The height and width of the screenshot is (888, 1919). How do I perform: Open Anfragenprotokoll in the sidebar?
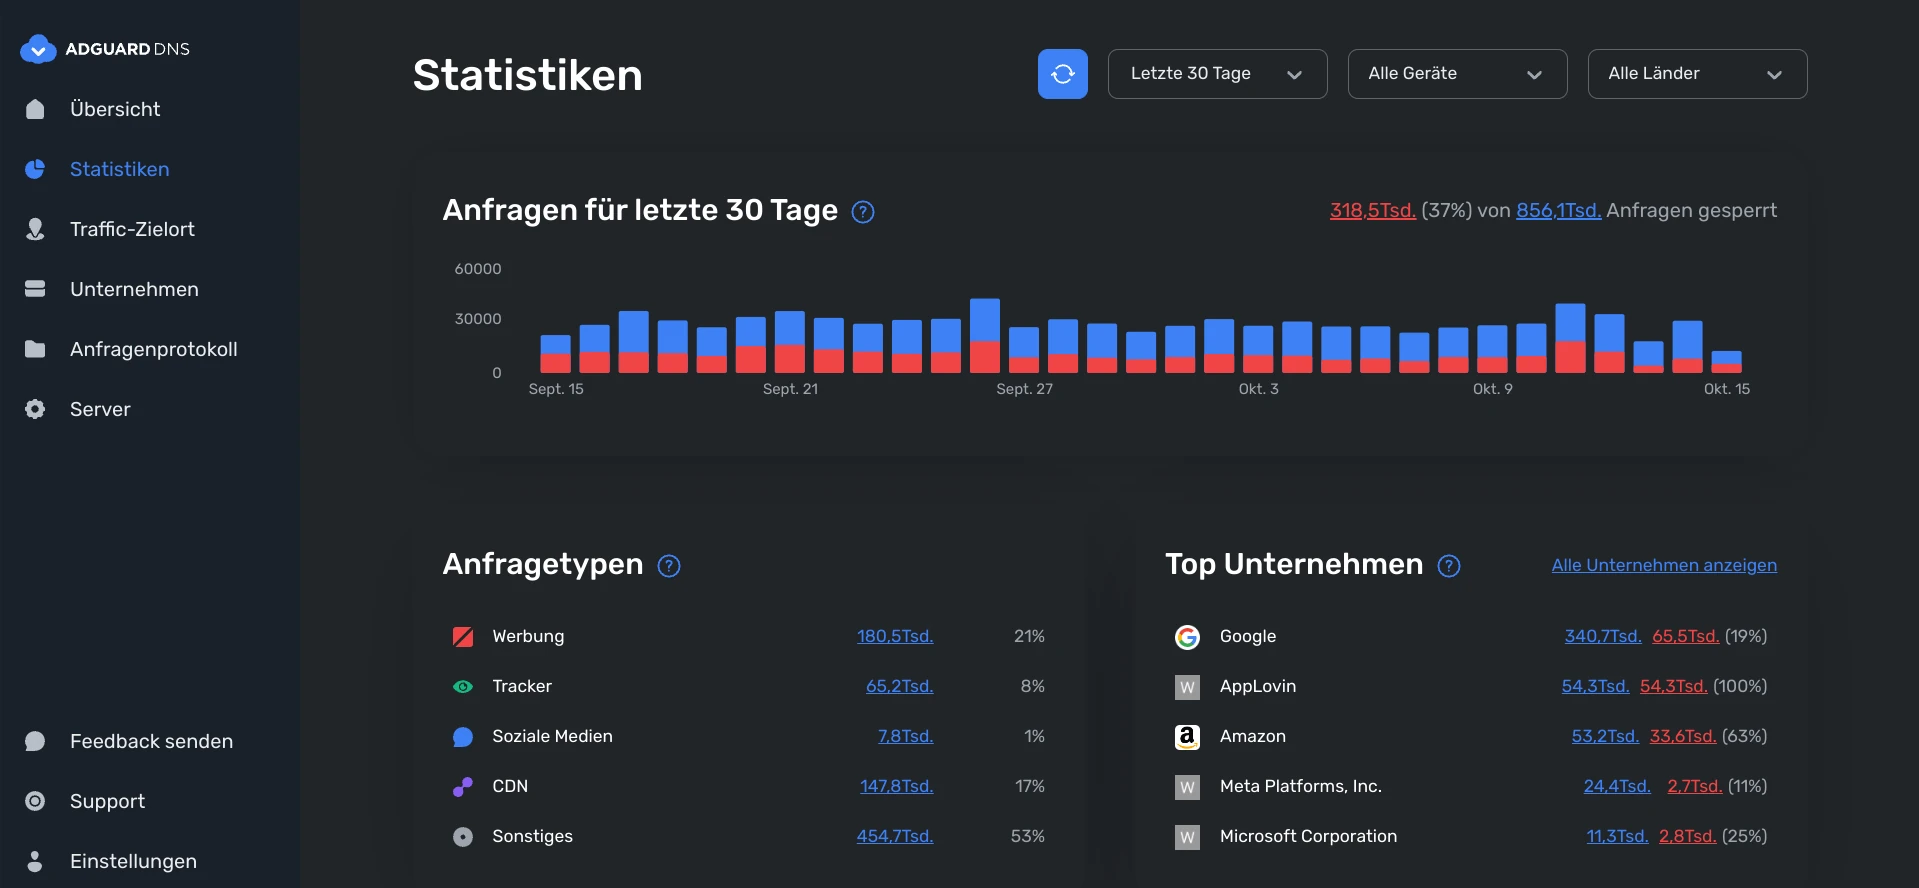point(154,349)
